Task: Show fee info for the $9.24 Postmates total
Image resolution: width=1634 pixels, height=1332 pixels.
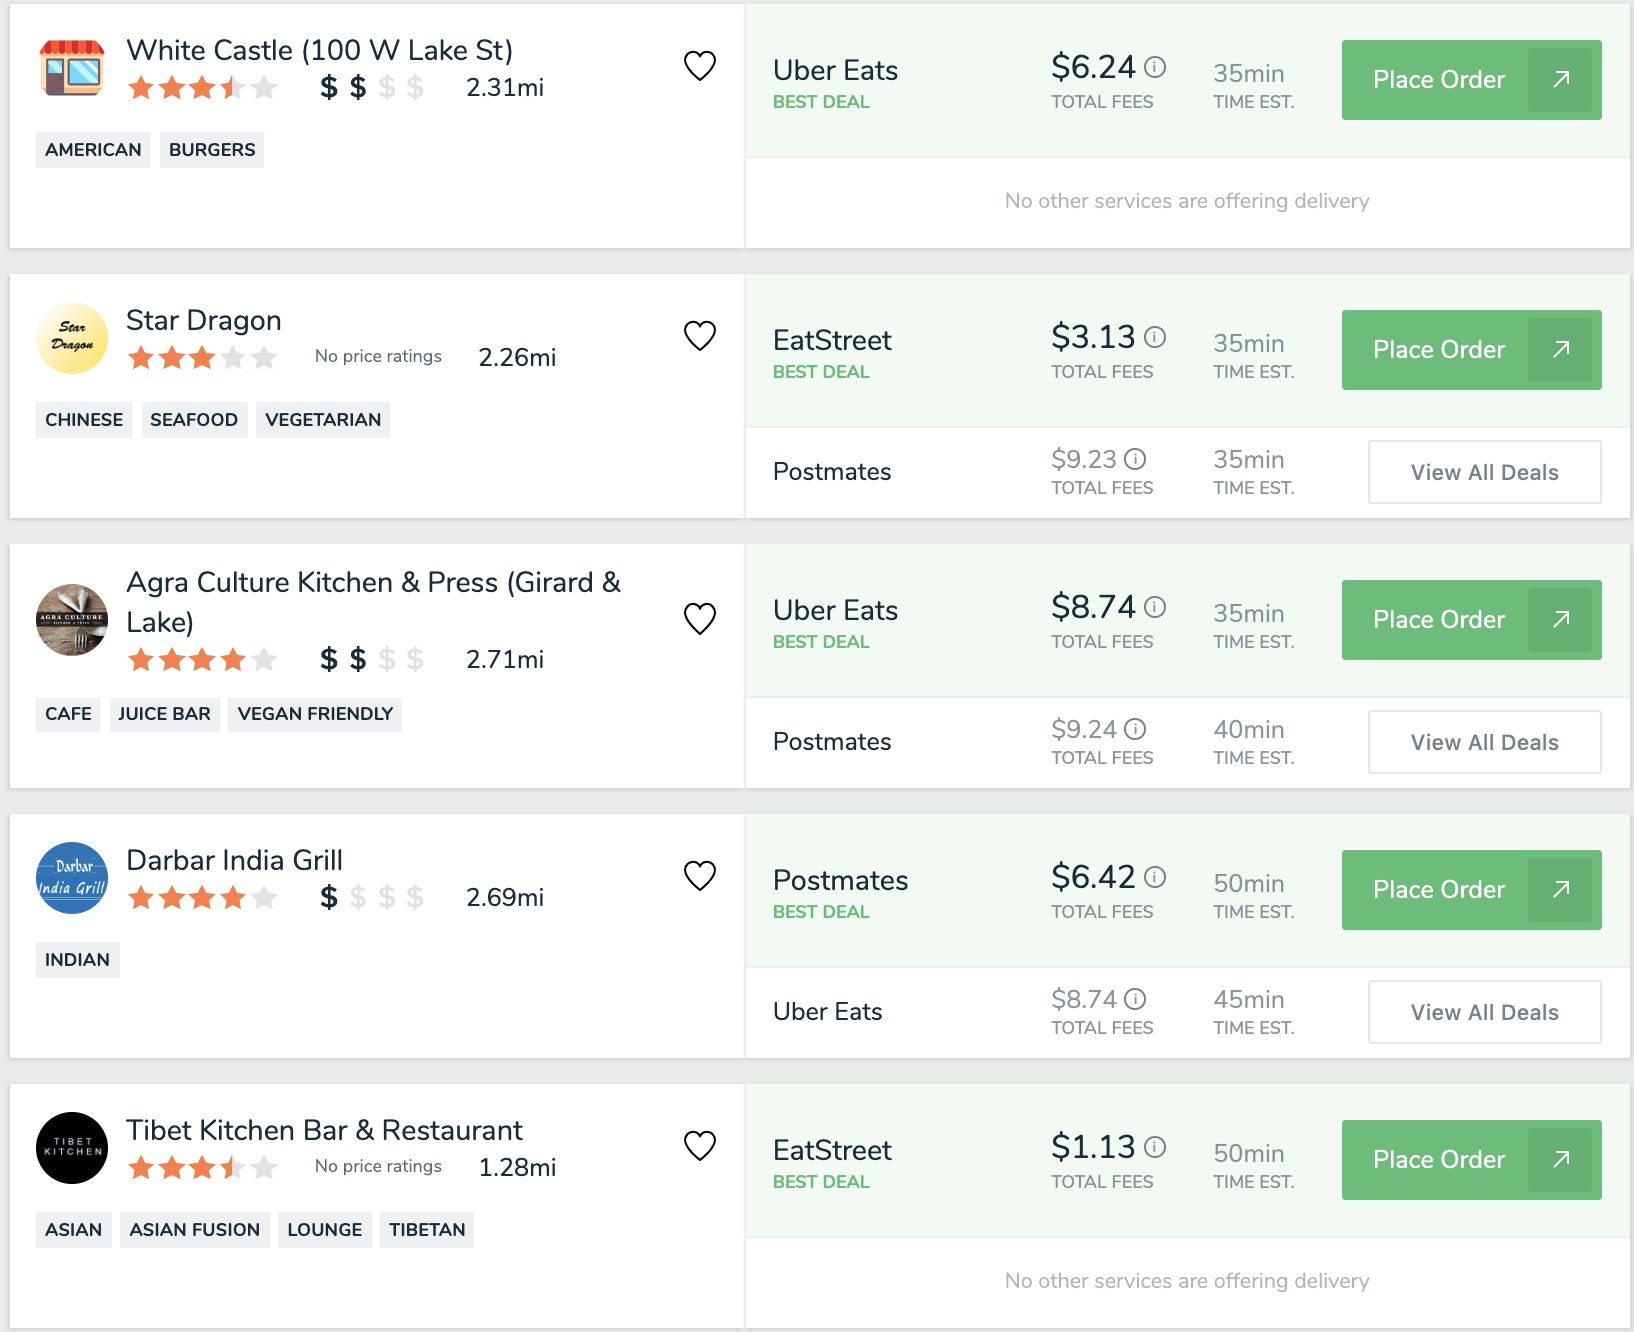Action: coord(1135,729)
